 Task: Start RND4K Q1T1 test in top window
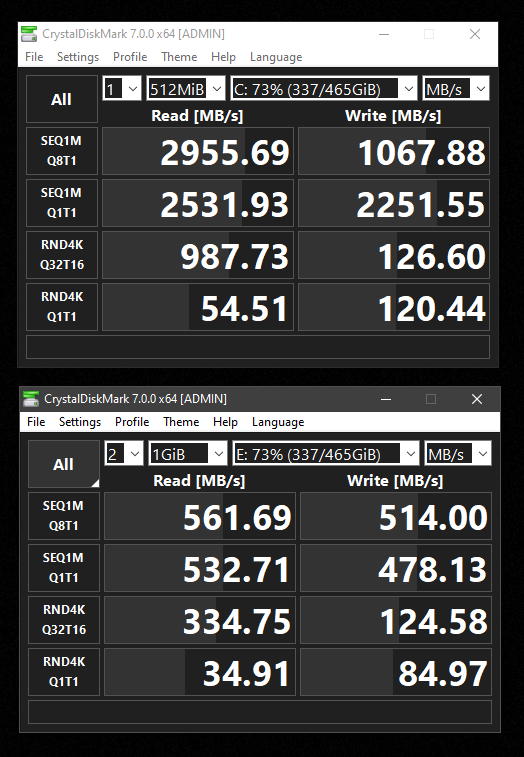[62, 307]
